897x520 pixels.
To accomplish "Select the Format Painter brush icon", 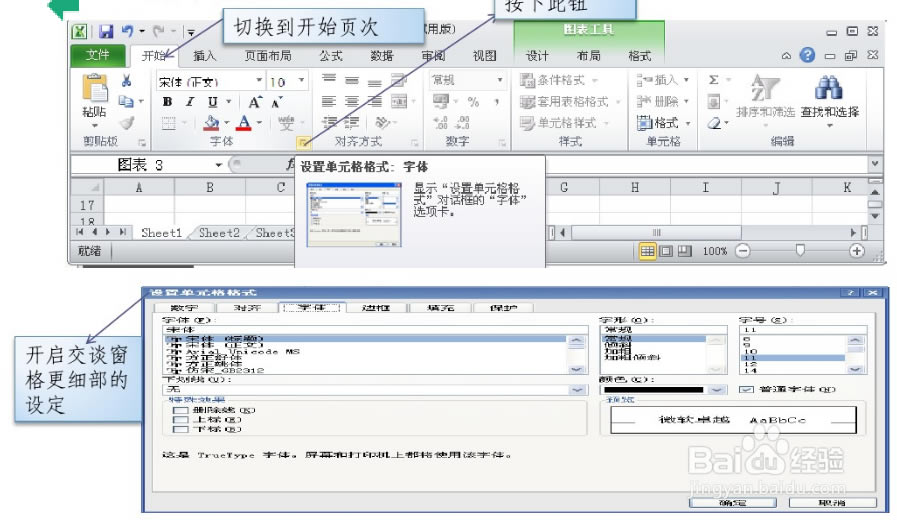I will pyautogui.click(x=126, y=122).
